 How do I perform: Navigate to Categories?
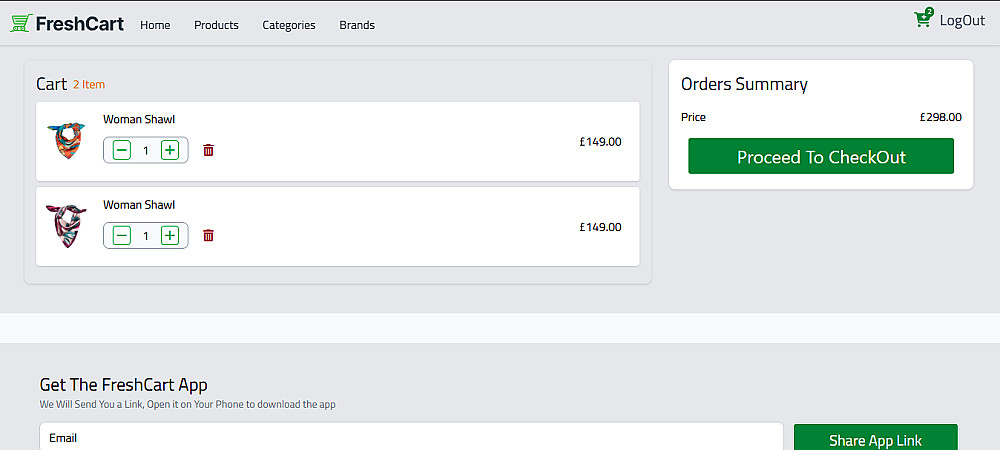coord(289,25)
